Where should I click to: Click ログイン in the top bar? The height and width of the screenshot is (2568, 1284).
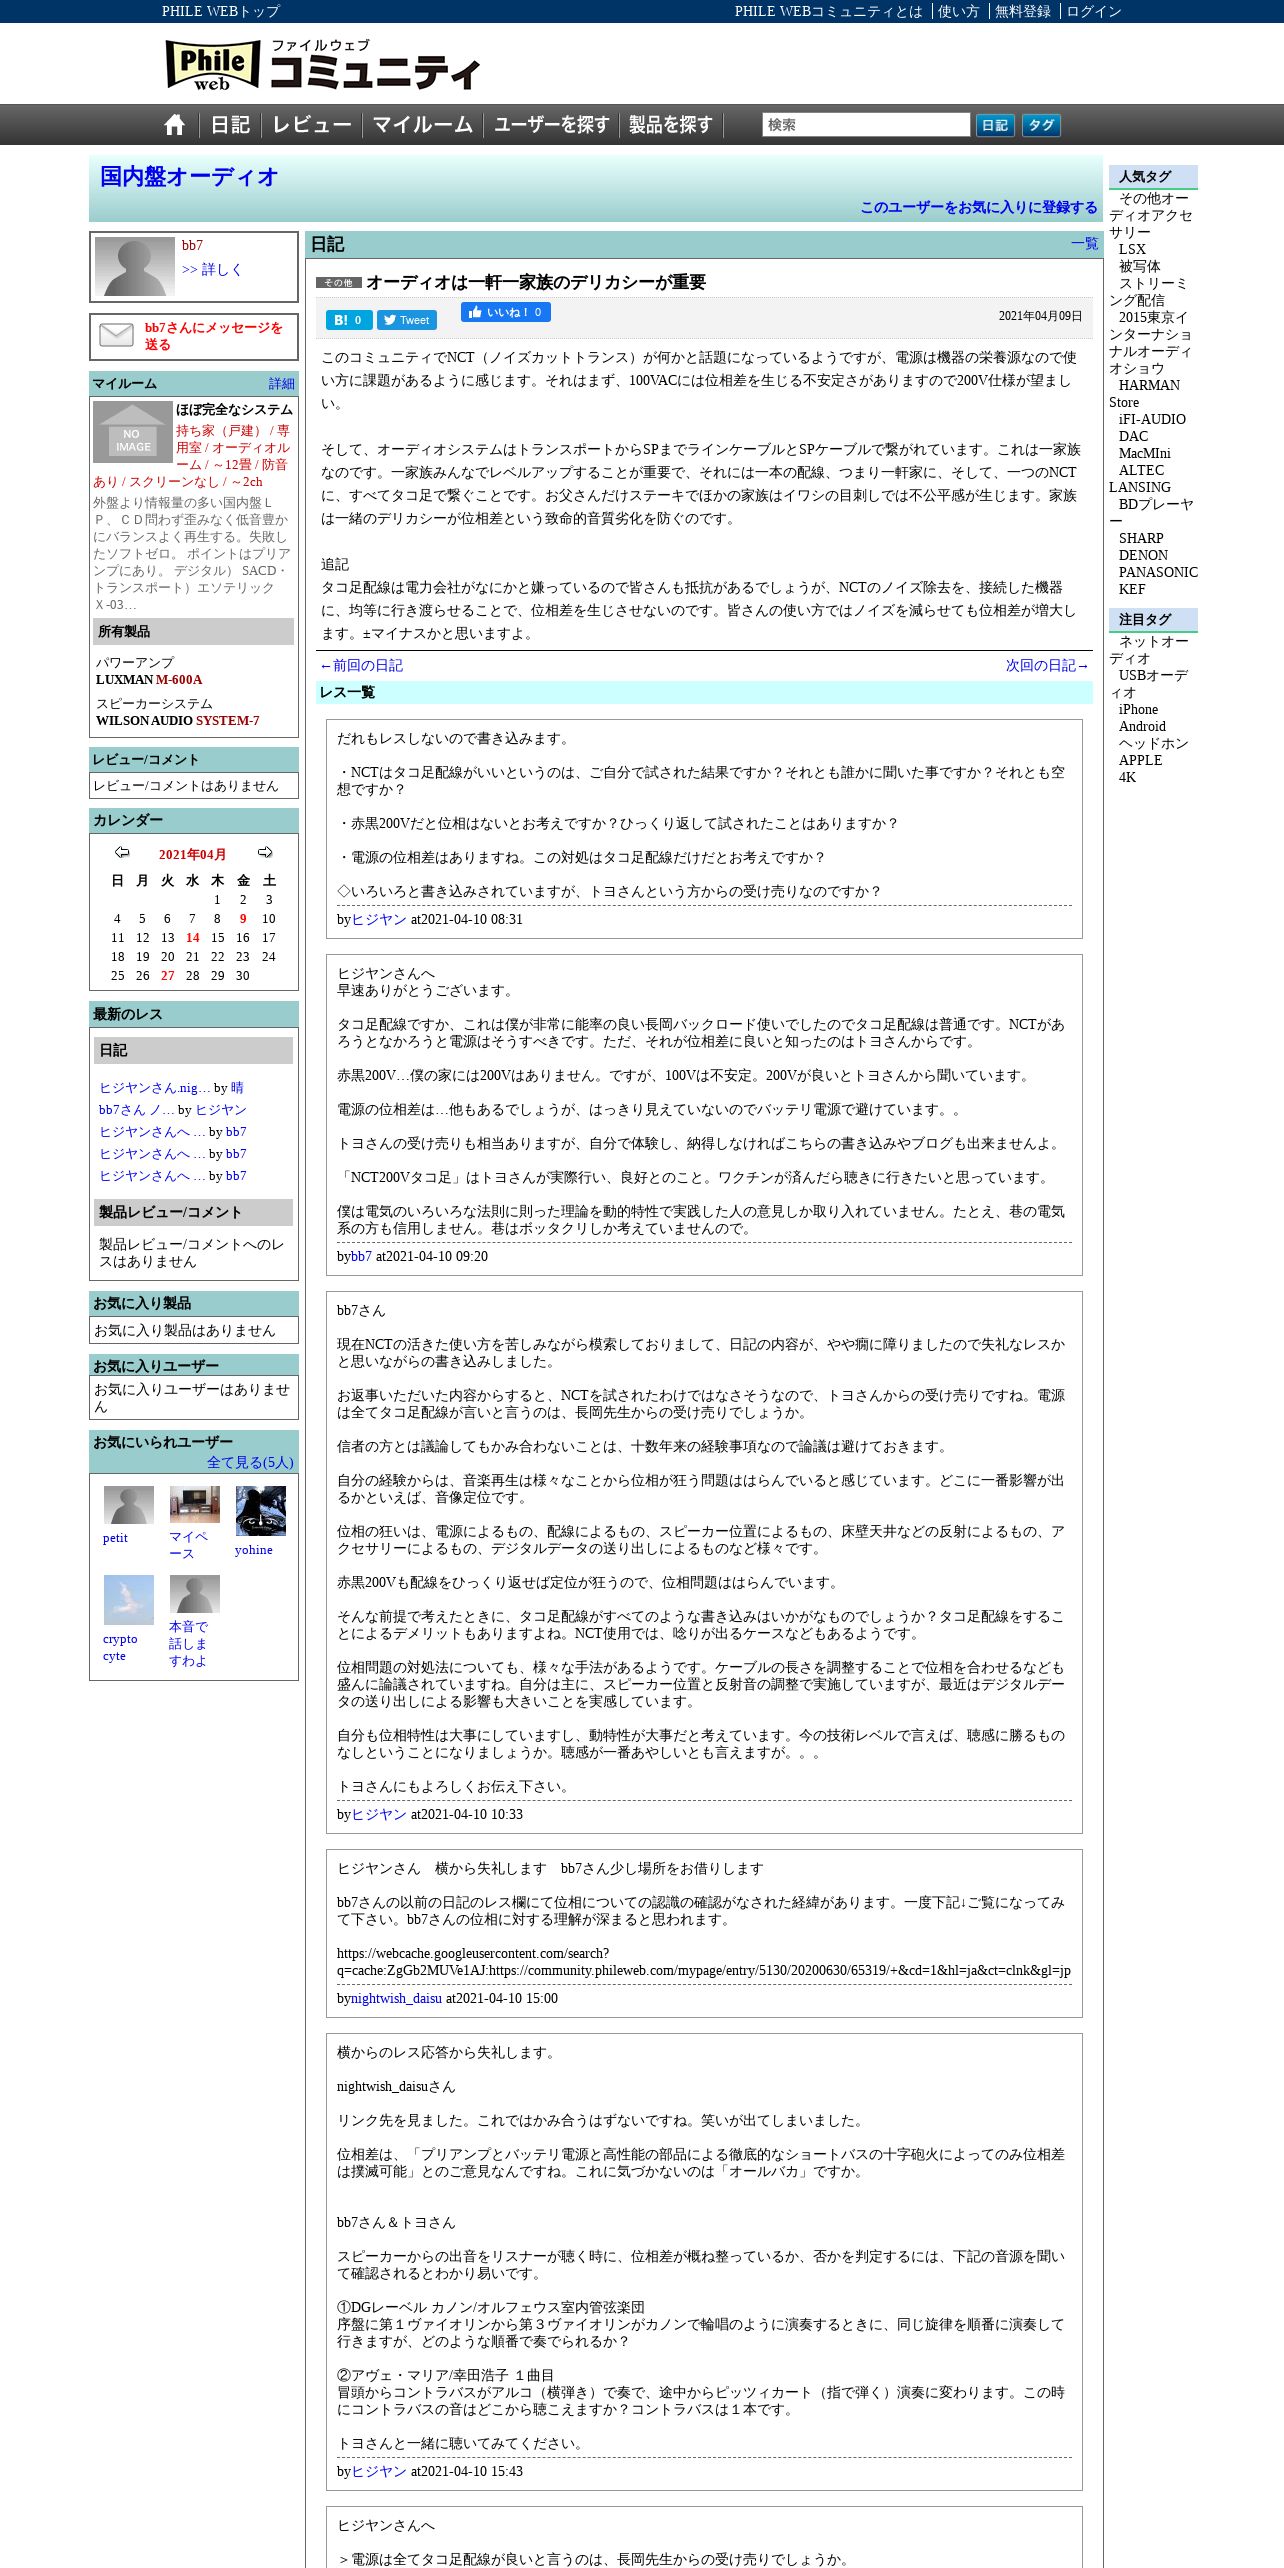[1094, 11]
